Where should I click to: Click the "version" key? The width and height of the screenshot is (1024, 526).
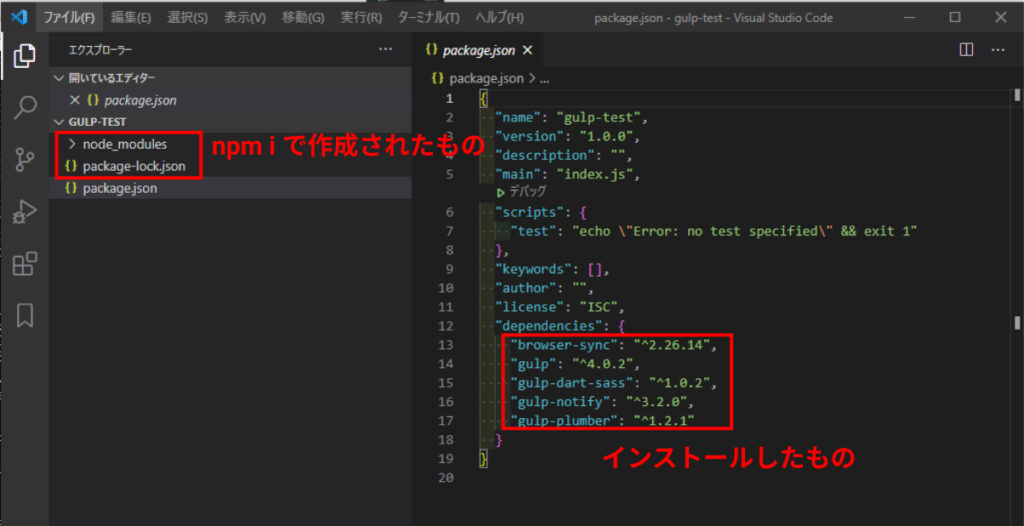click(x=532, y=137)
